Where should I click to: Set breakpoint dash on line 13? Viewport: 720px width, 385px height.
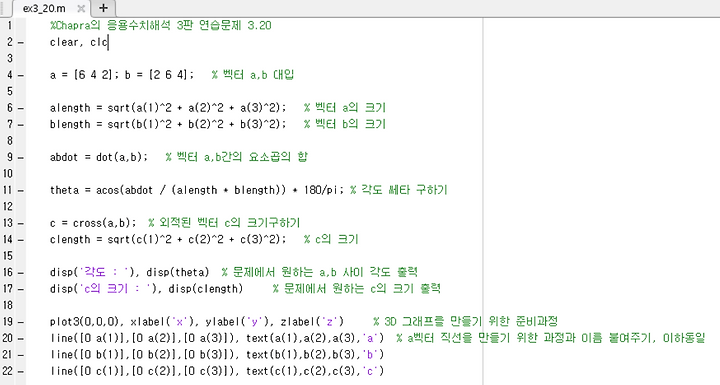point(21,223)
